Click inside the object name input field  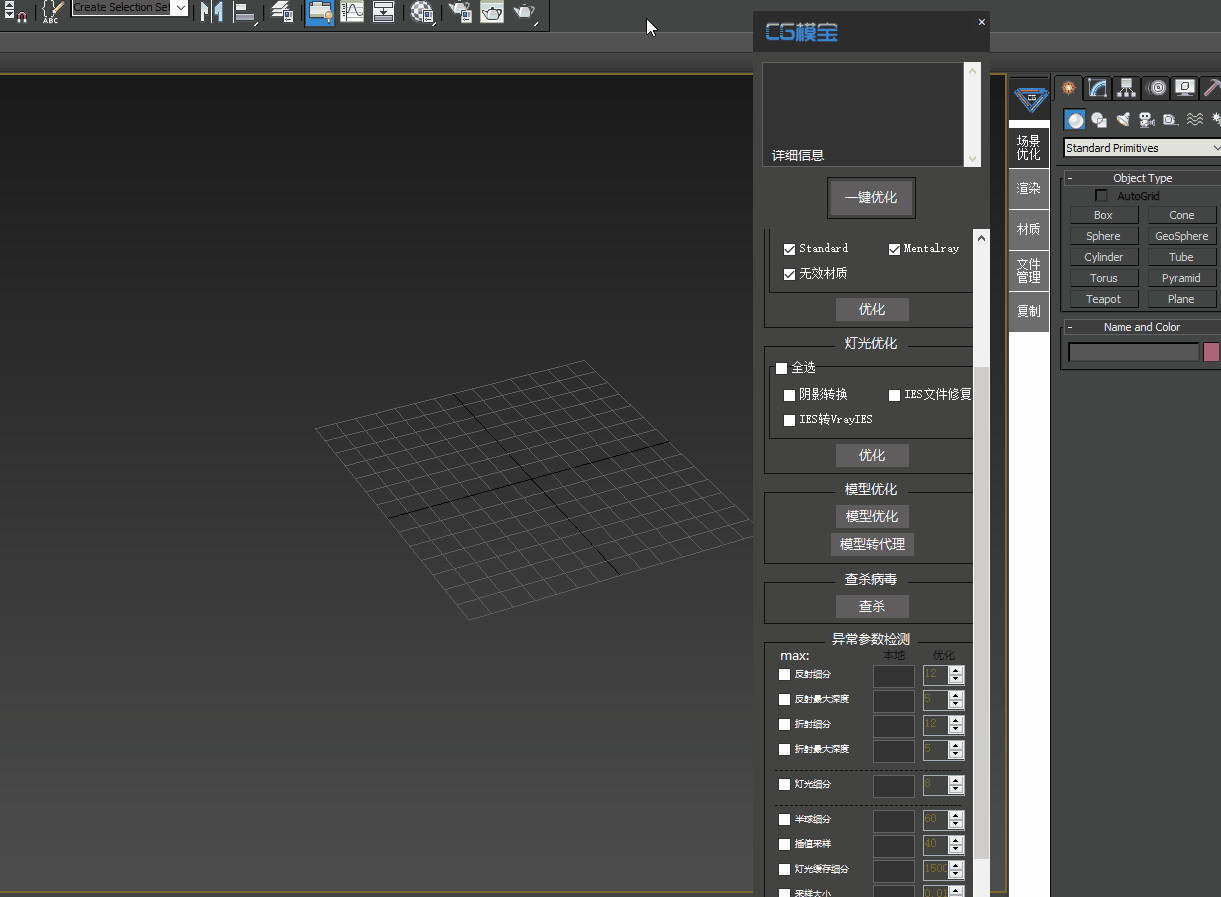coord(1134,351)
